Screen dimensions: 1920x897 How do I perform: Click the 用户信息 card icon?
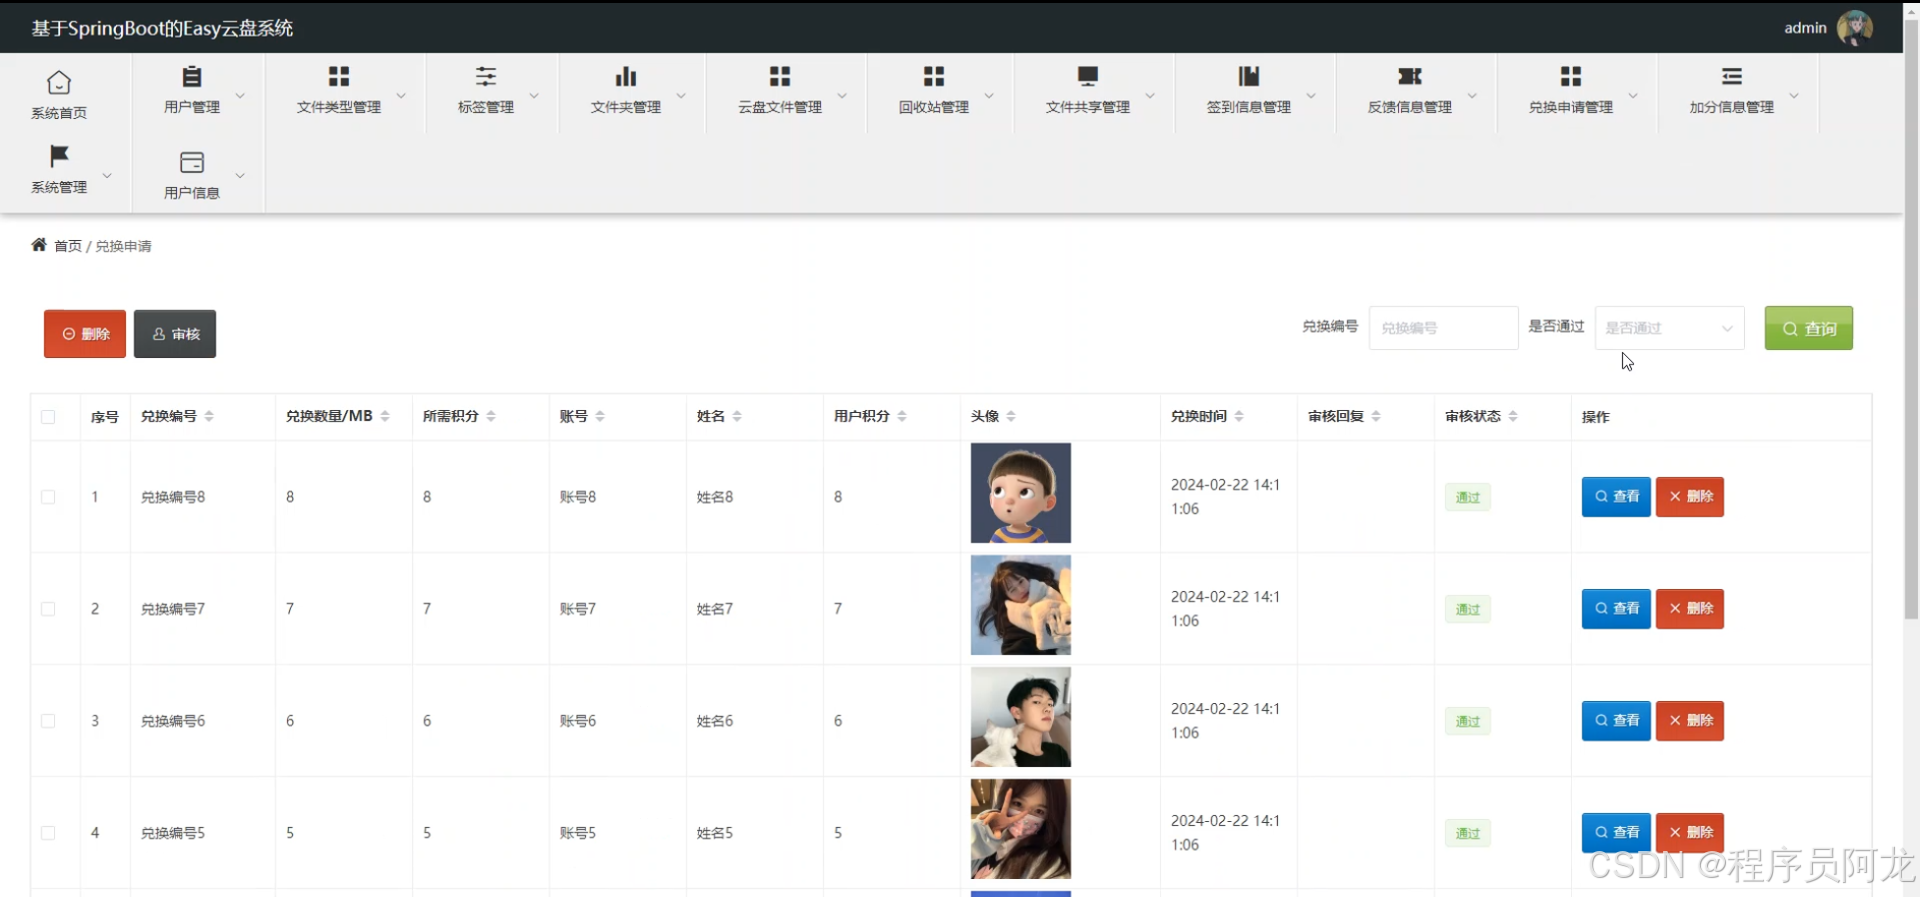192,162
